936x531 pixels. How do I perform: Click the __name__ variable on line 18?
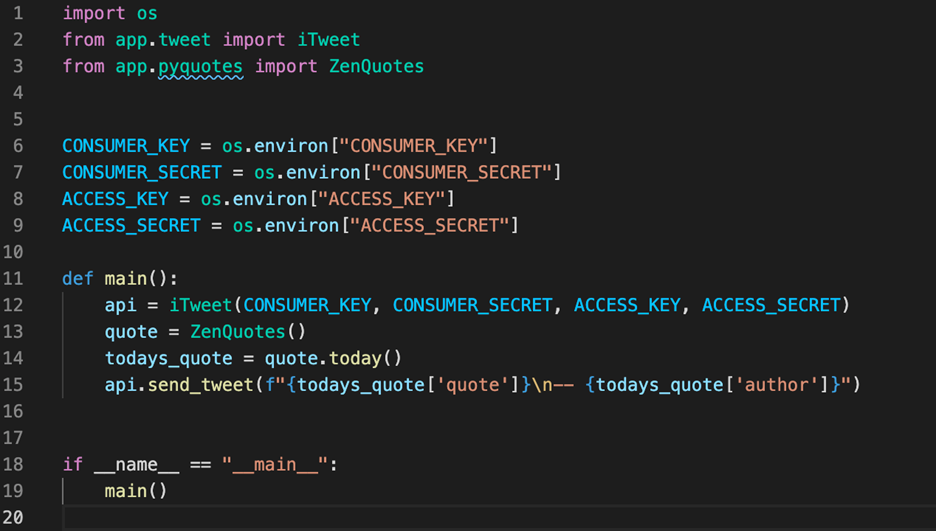[125, 464]
